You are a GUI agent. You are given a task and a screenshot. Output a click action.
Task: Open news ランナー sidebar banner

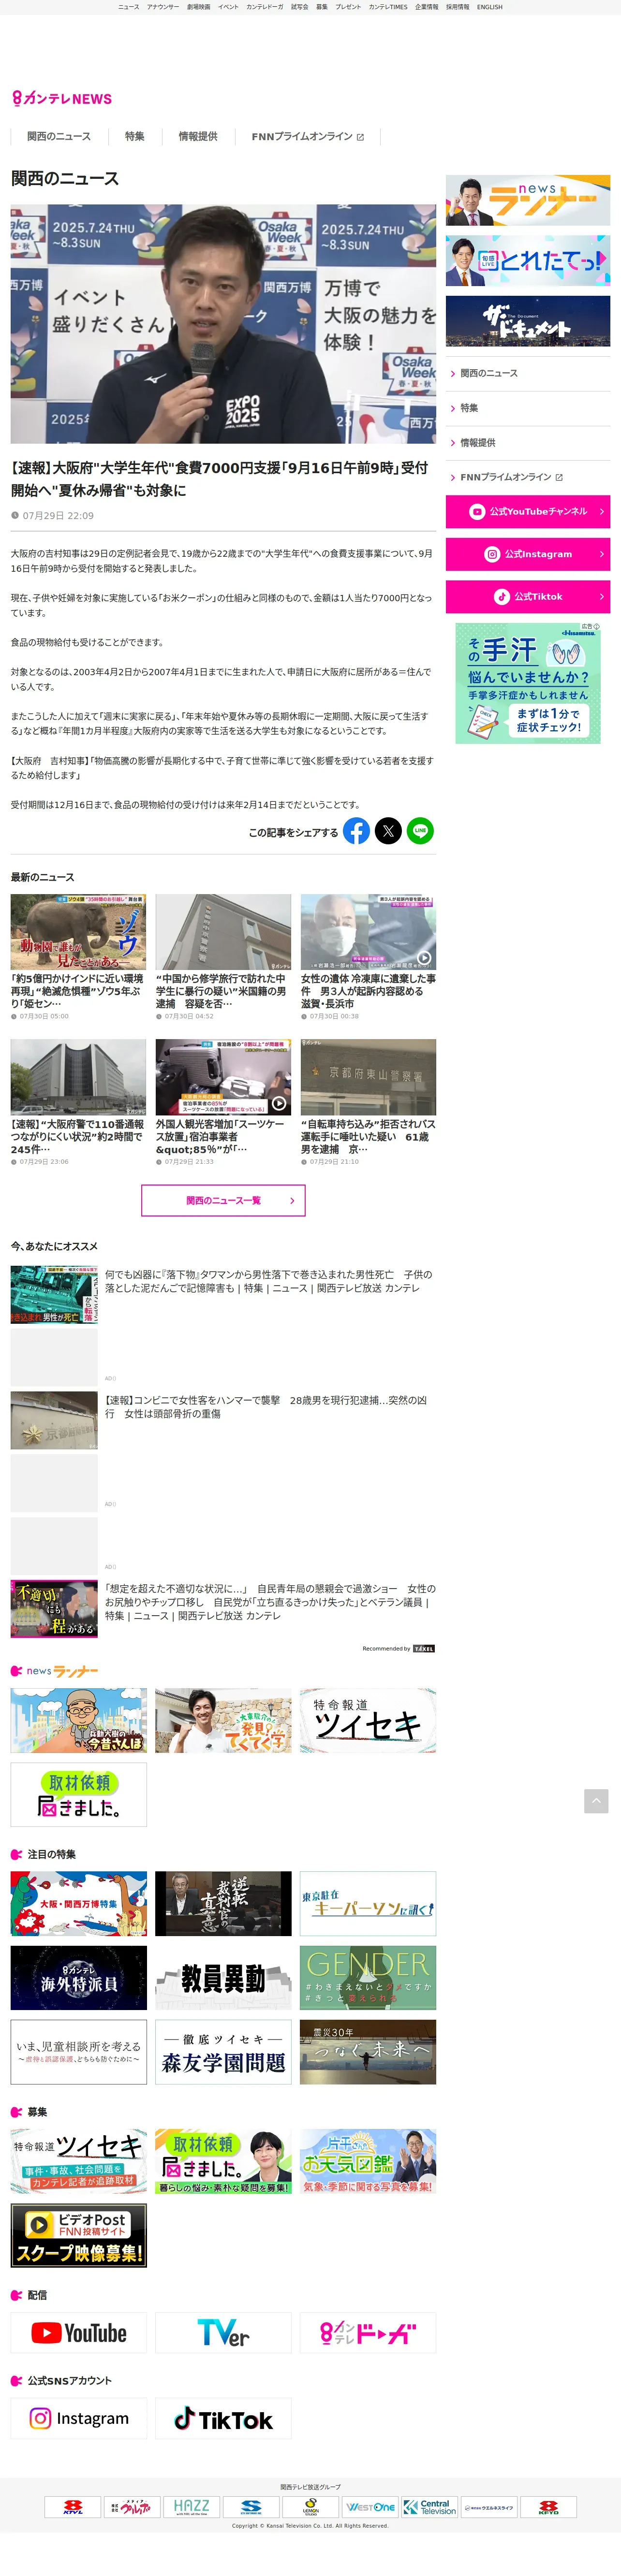(528, 200)
